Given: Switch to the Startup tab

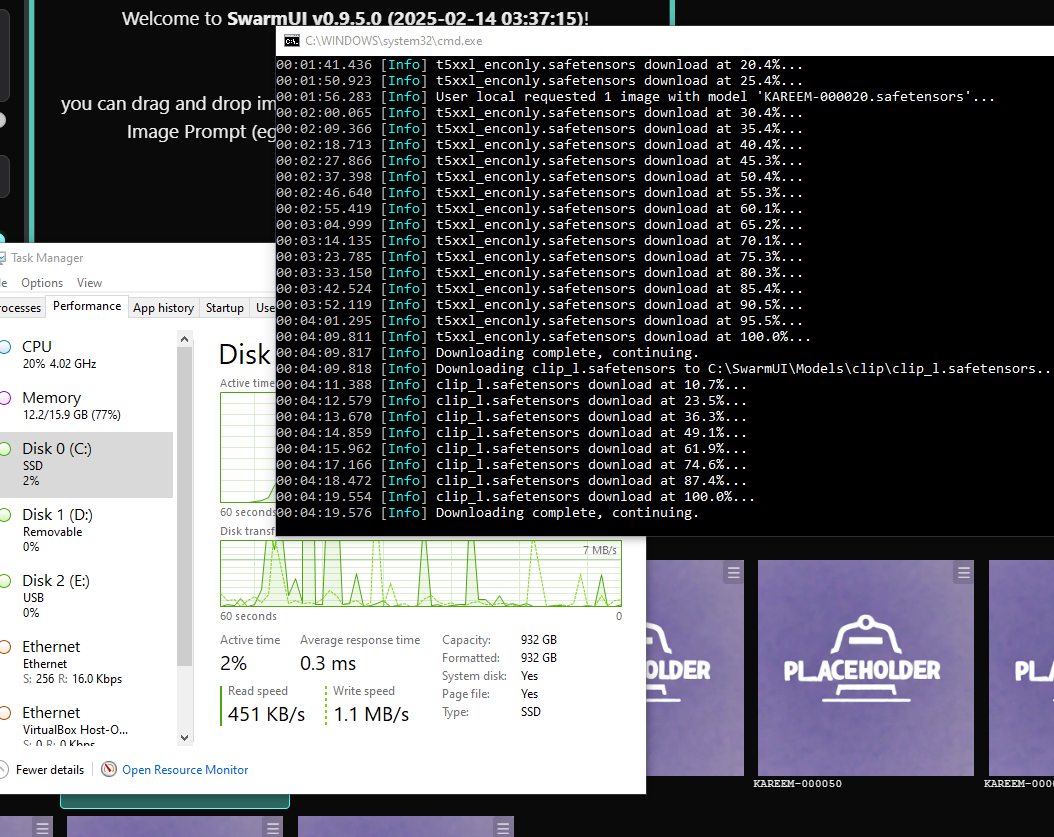Looking at the screenshot, I should click(225, 308).
